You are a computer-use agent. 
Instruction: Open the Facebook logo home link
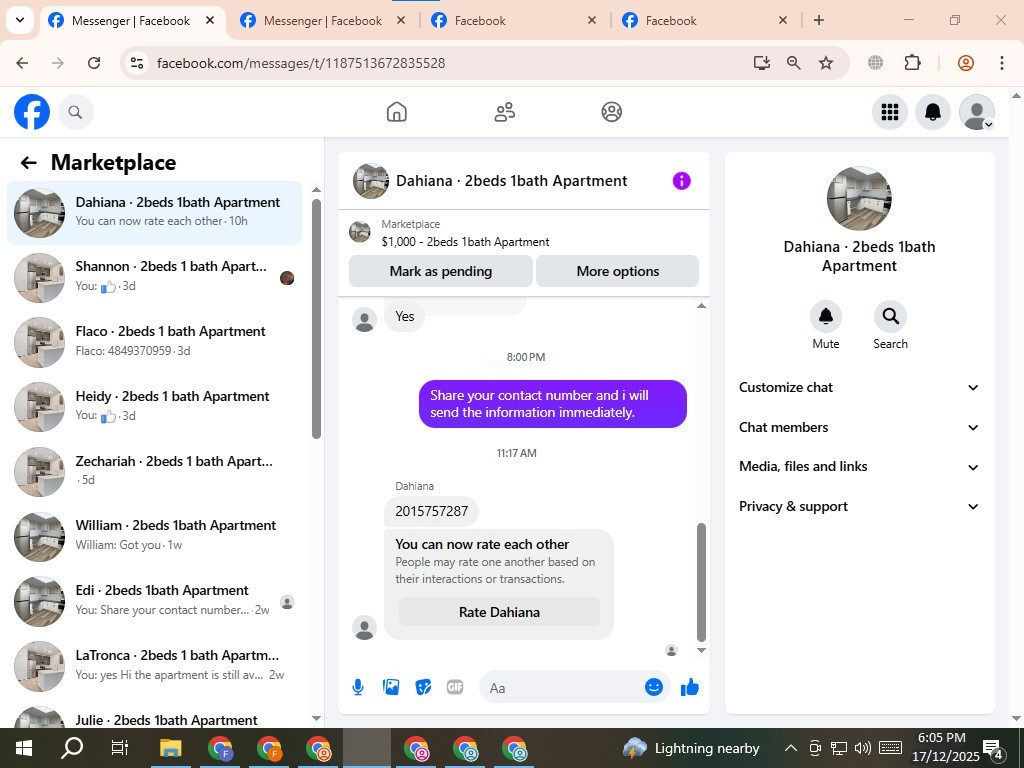coord(32,112)
